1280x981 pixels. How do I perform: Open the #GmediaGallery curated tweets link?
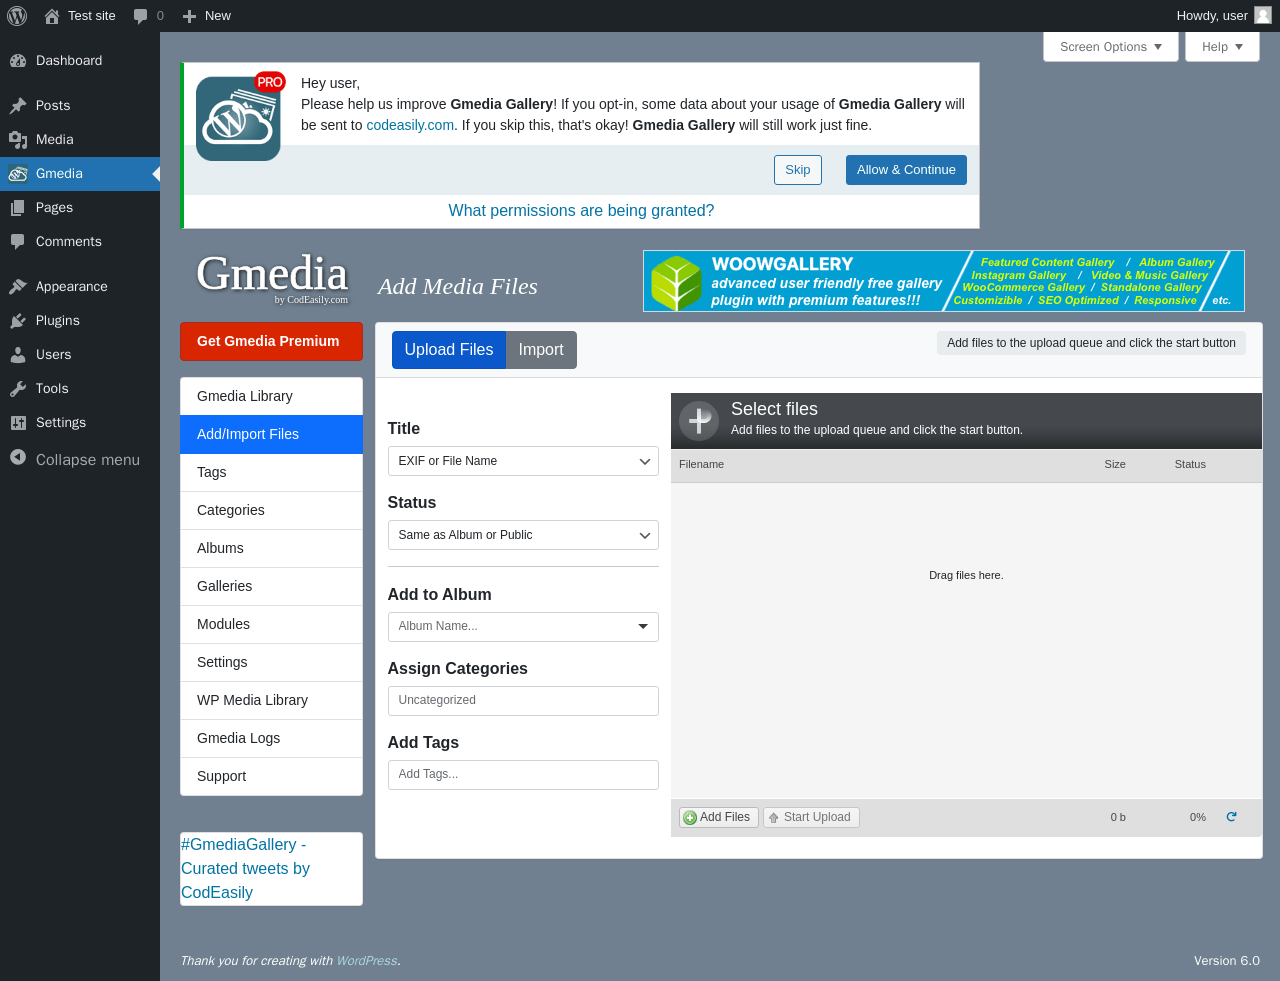pyautogui.click(x=245, y=869)
